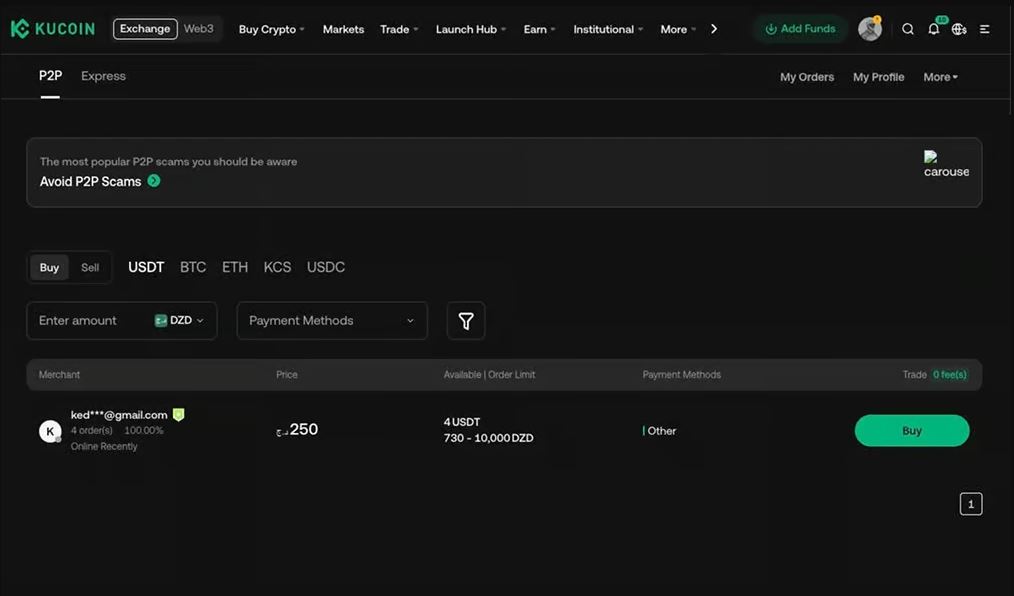Click the Merchant column header
Screen dimensions: 1014x596
59,375
